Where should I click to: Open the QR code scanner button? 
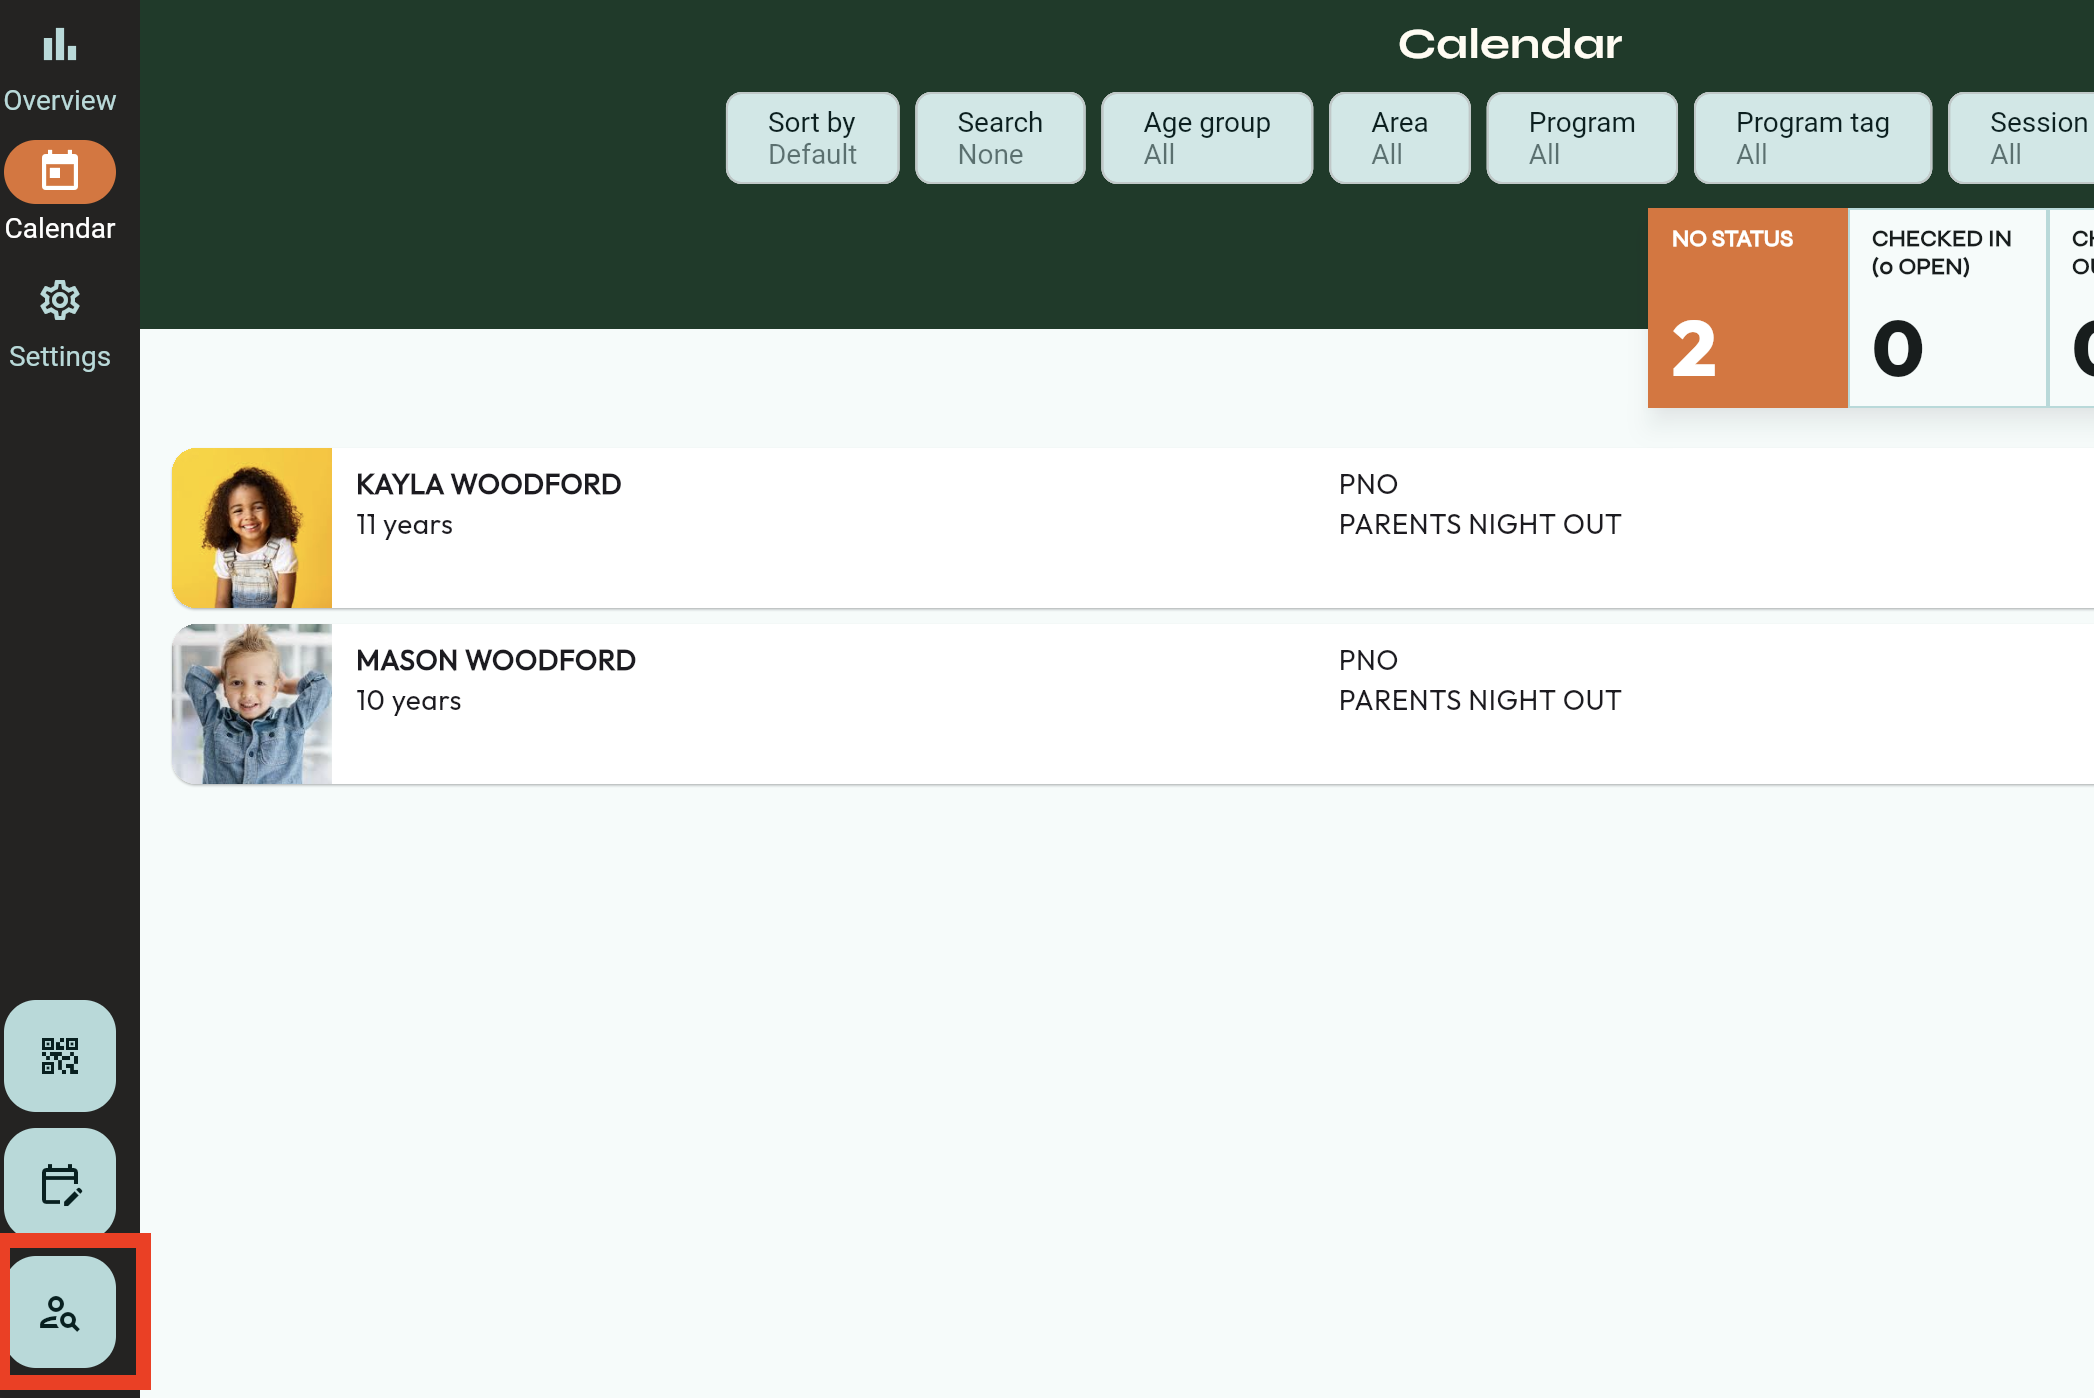click(x=60, y=1056)
